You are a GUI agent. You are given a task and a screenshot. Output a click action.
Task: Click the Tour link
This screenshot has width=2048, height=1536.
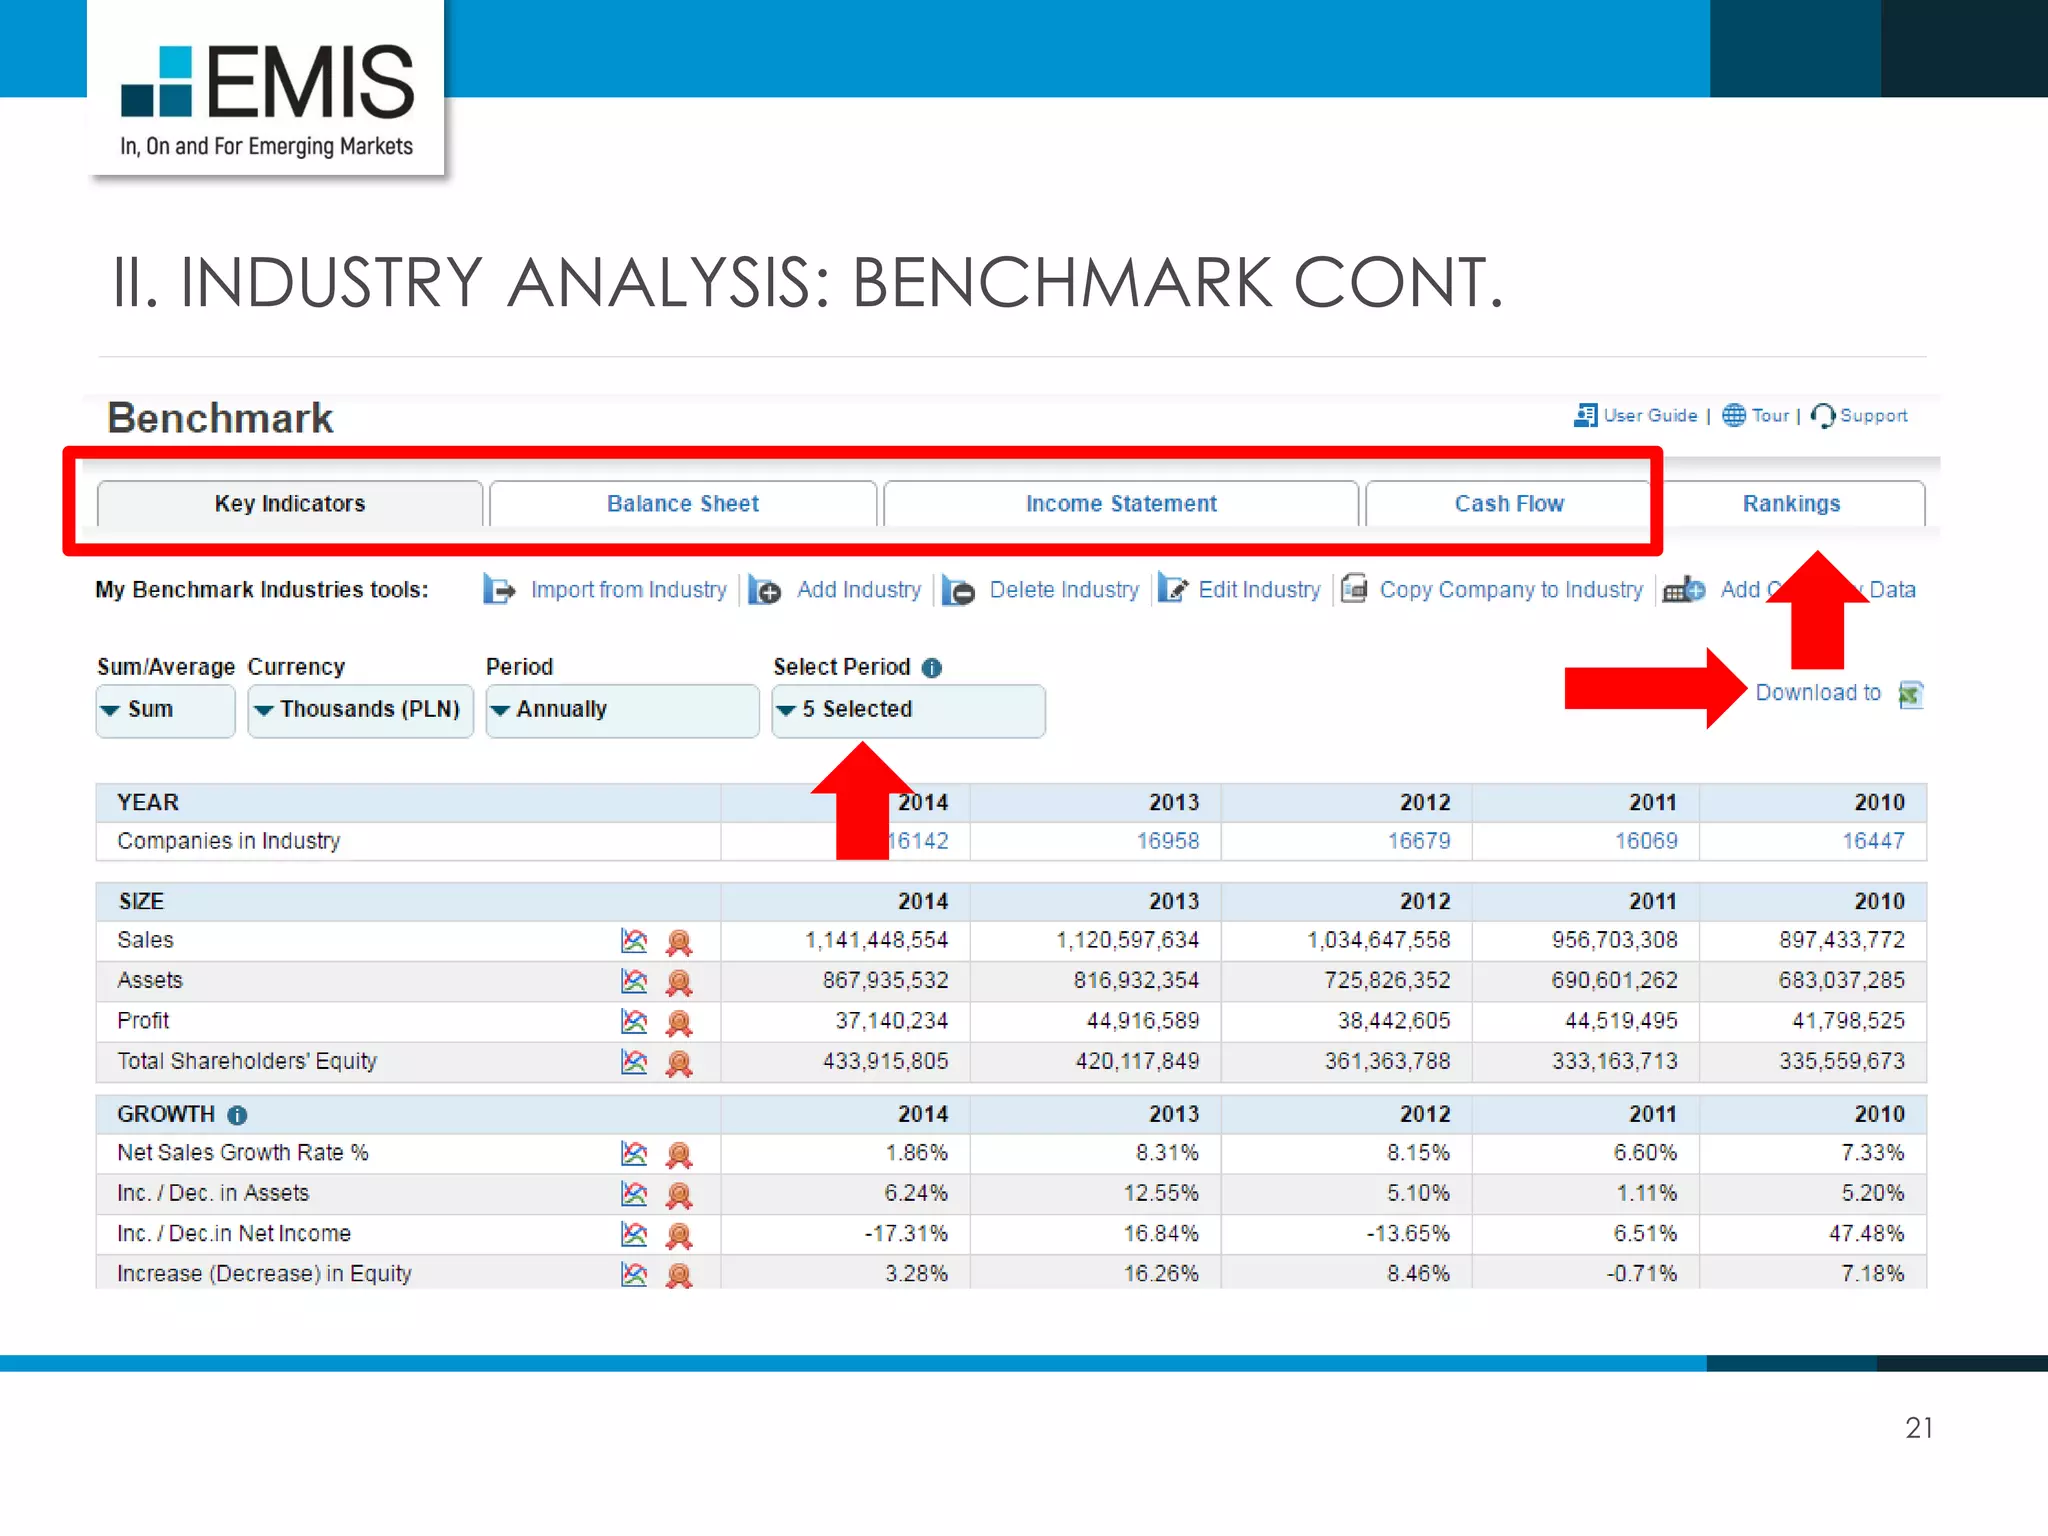1770,415
